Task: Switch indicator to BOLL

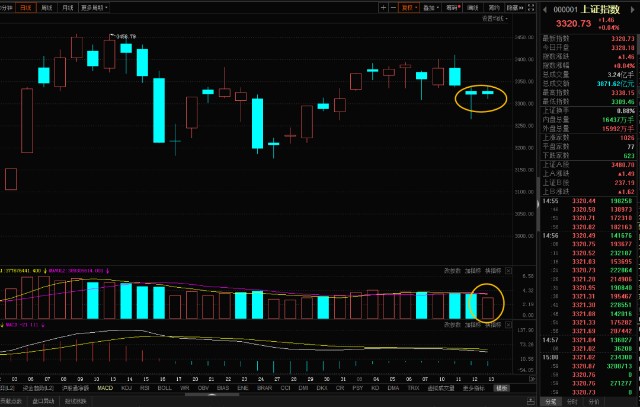Action: pos(164,388)
